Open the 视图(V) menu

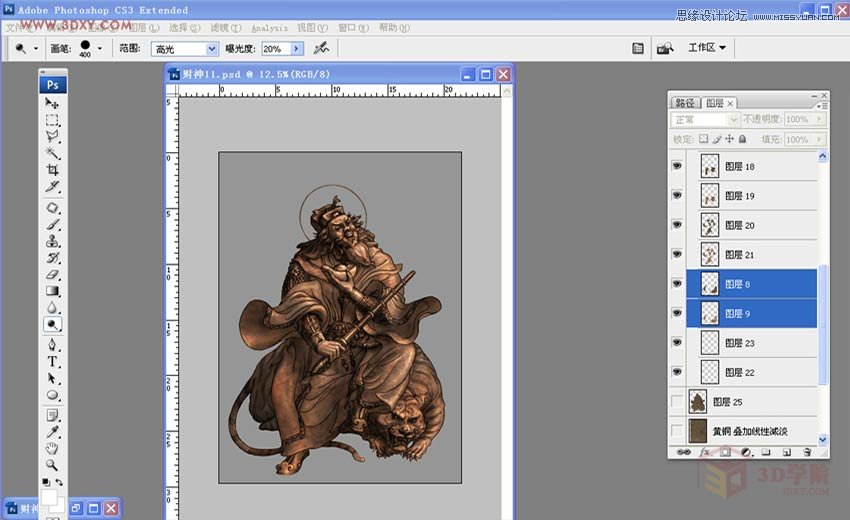point(312,28)
